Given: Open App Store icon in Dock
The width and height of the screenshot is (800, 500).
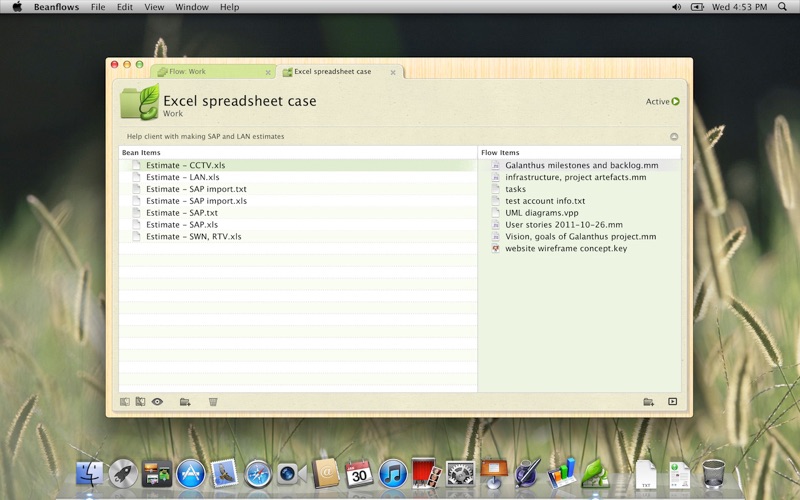Looking at the screenshot, I should click(x=191, y=474).
